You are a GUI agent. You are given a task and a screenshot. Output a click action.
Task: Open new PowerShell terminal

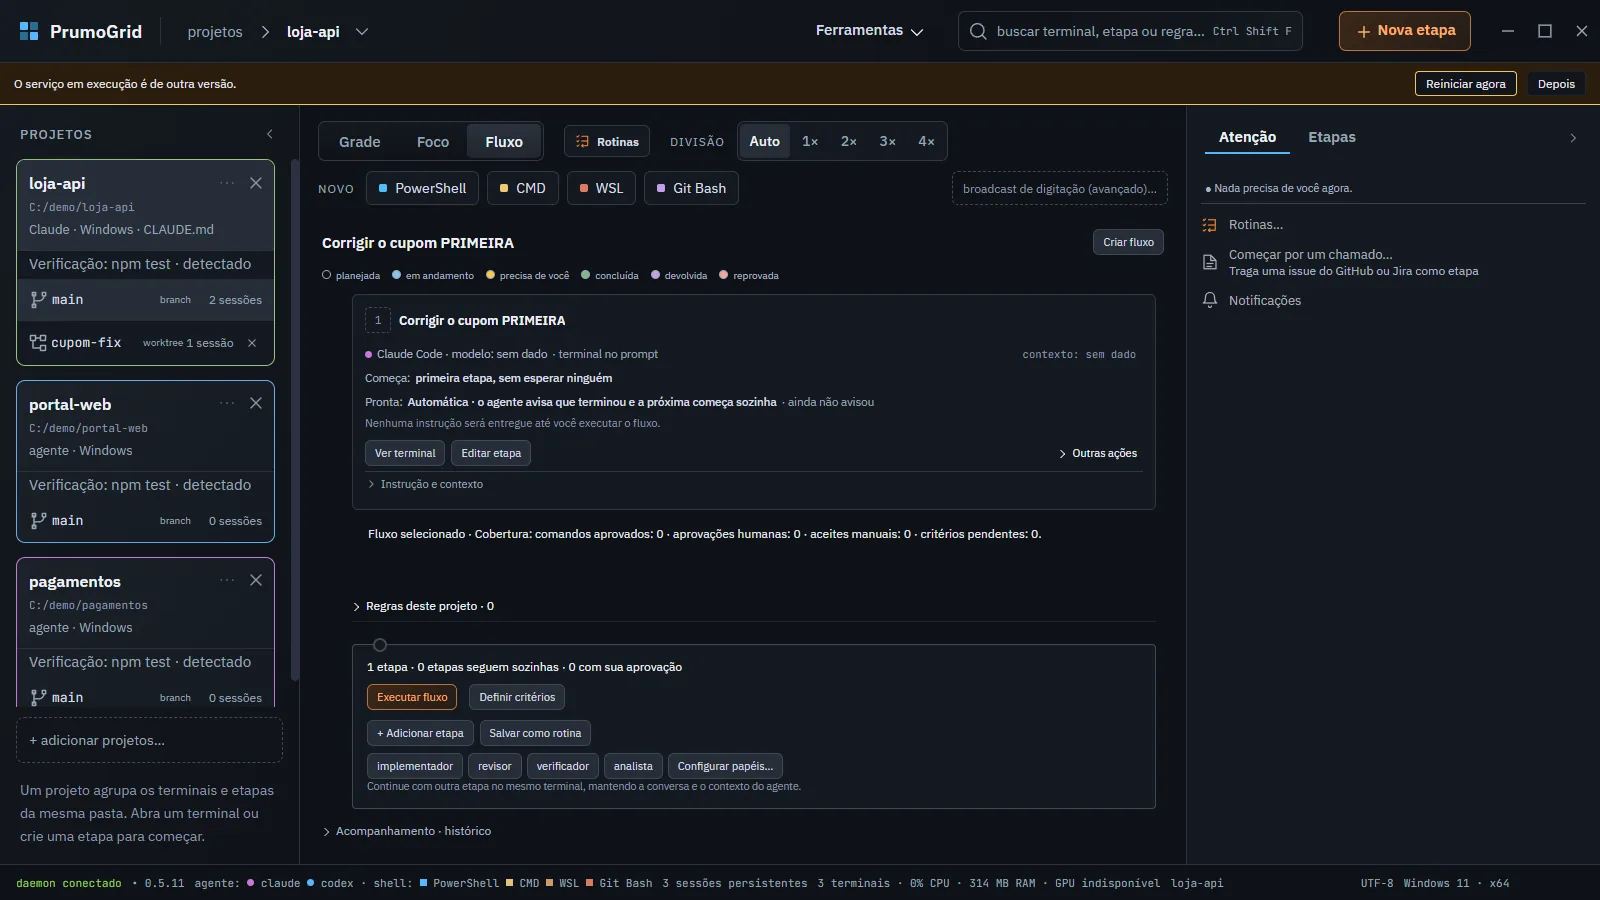coord(423,188)
